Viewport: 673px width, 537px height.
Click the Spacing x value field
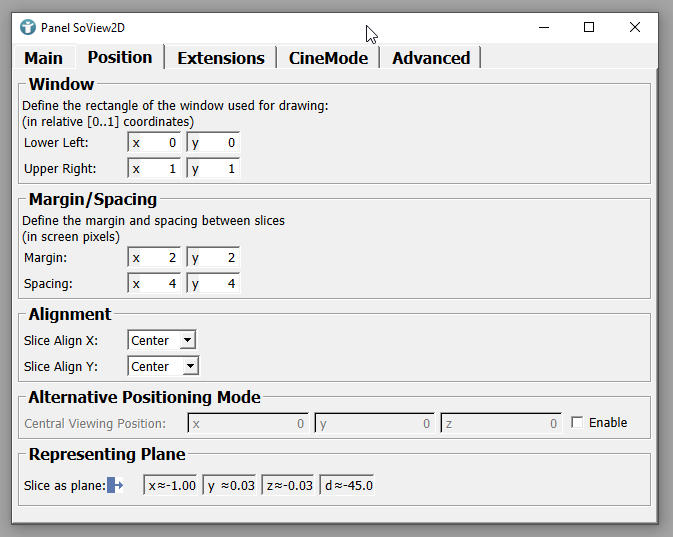pos(155,284)
